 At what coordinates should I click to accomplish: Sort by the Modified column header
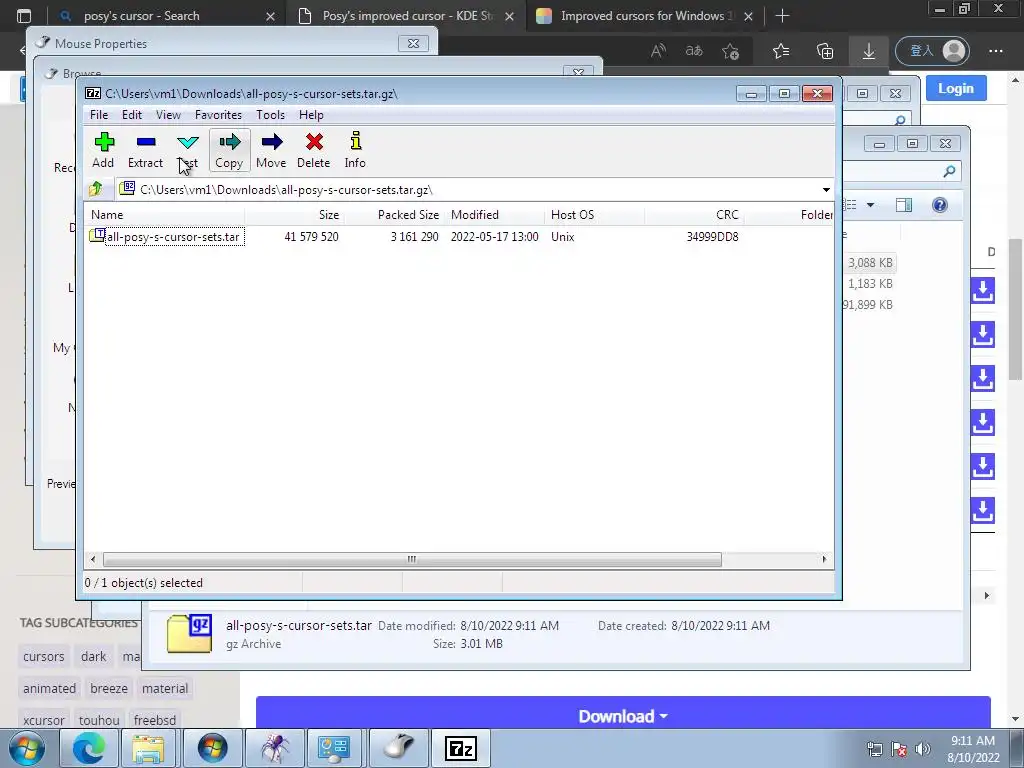pos(494,215)
